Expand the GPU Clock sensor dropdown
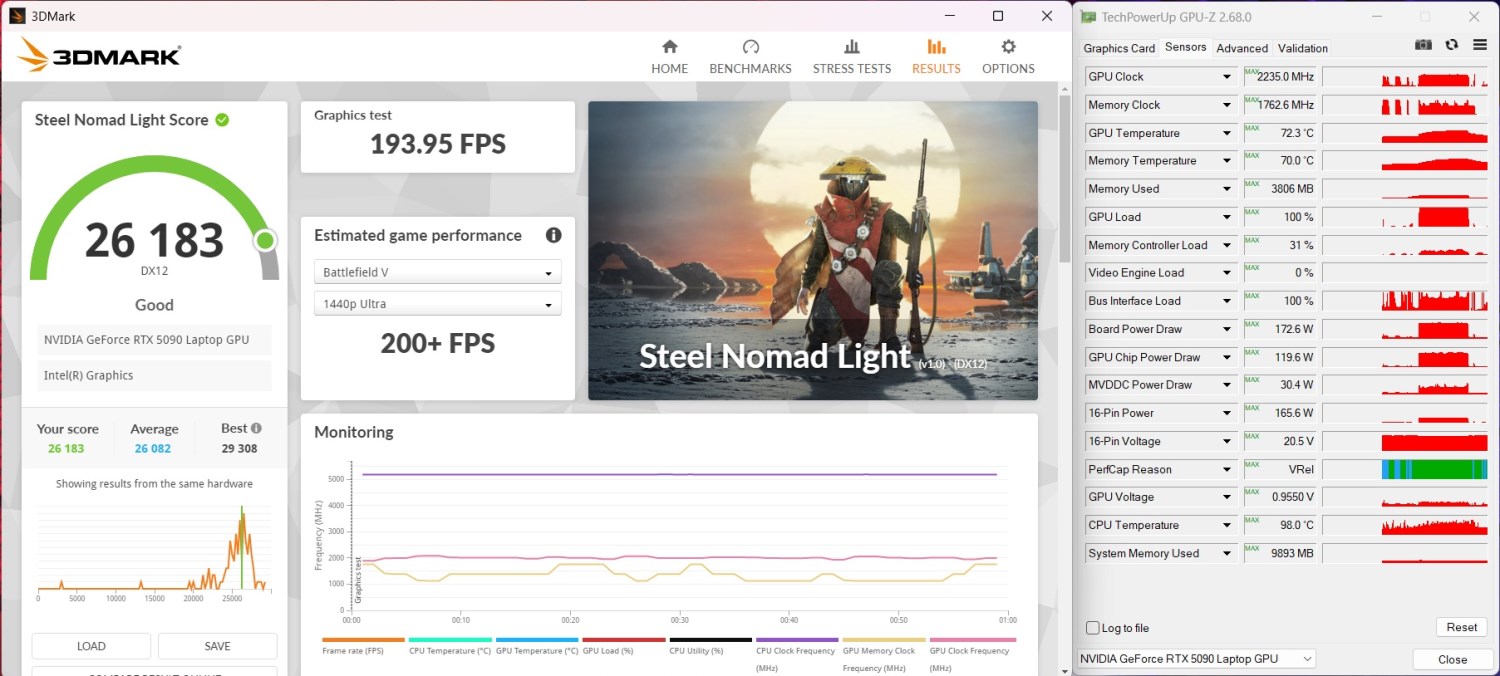This screenshot has height=676, width=1500. (x=1227, y=77)
